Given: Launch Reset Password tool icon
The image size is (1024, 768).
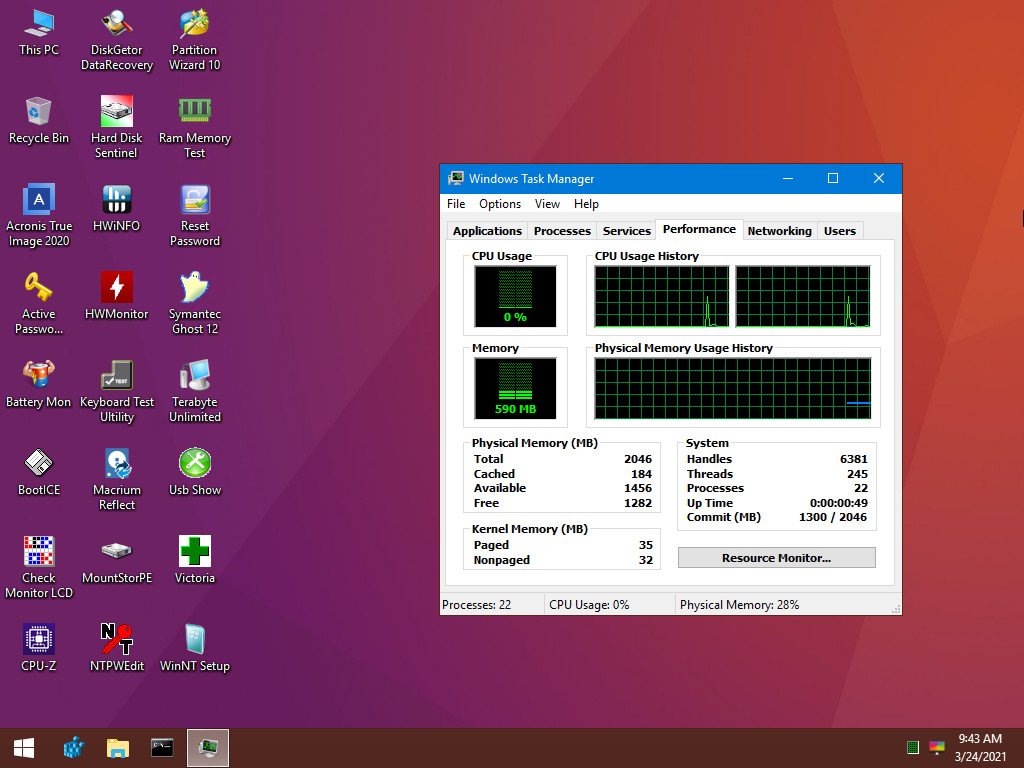Looking at the screenshot, I should tap(195, 216).
